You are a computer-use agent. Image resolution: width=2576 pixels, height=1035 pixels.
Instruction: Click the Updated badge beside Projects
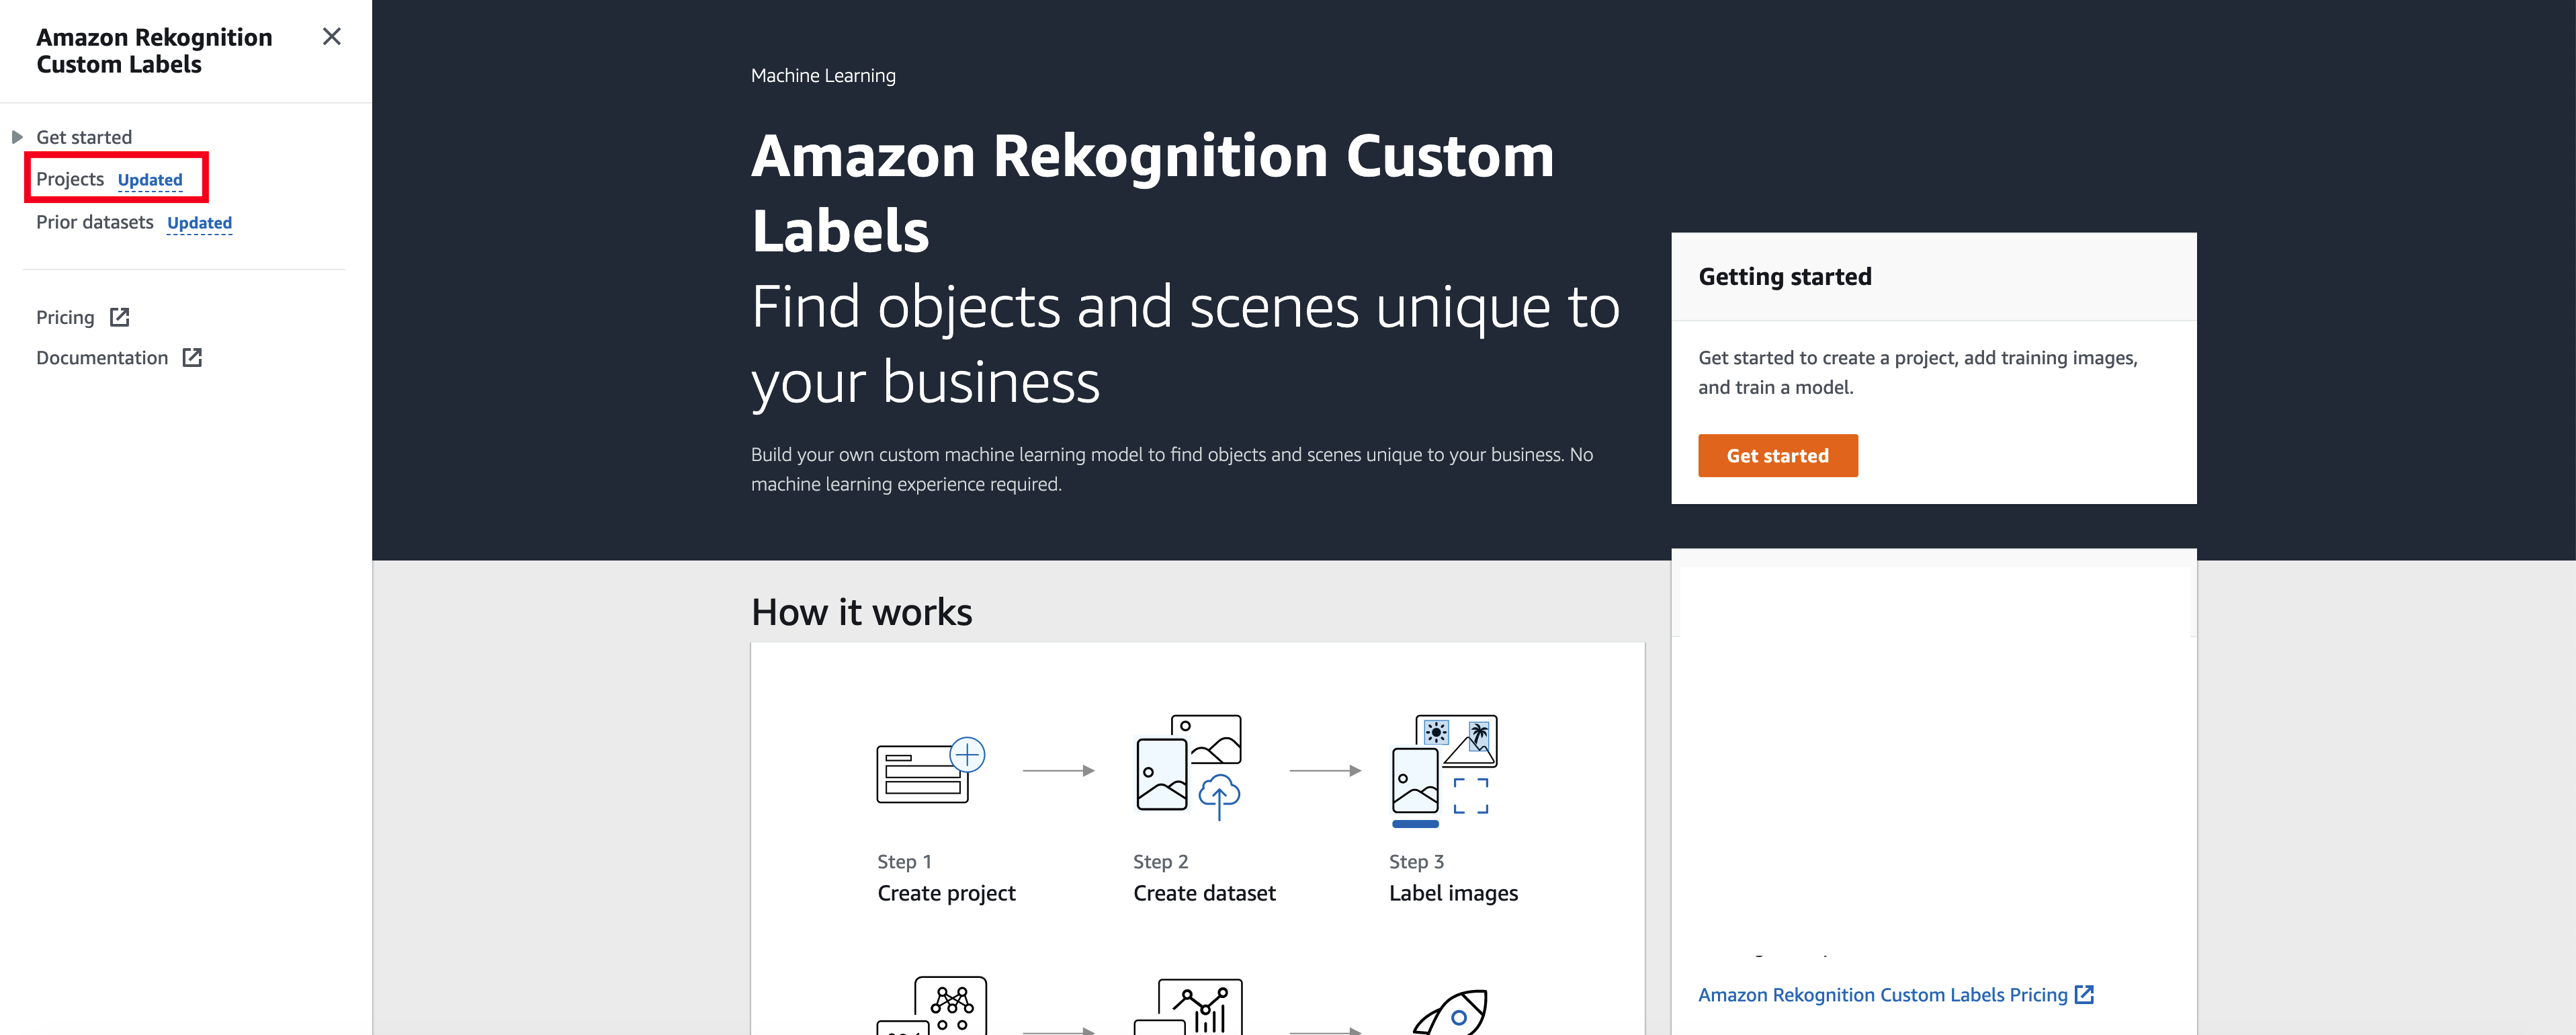coord(150,180)
